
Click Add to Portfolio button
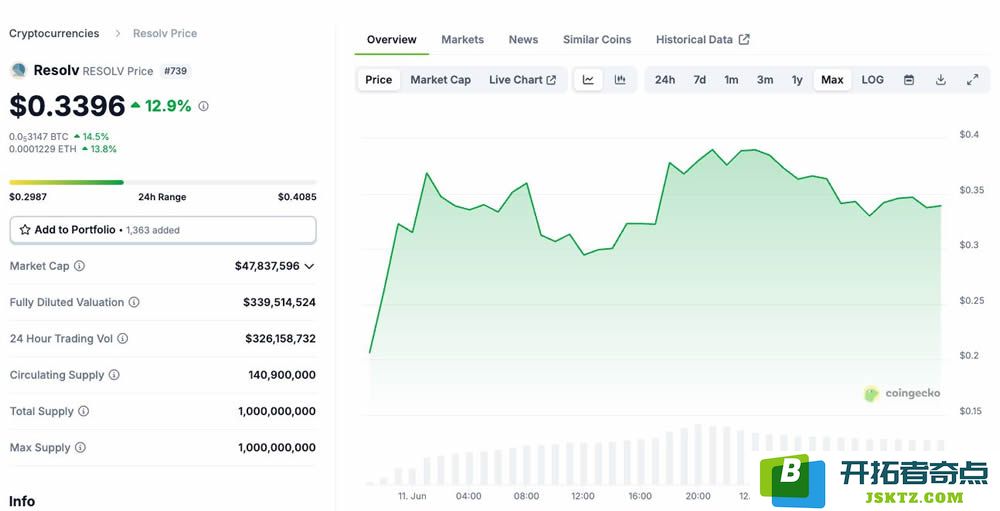[x=163, y=230]
